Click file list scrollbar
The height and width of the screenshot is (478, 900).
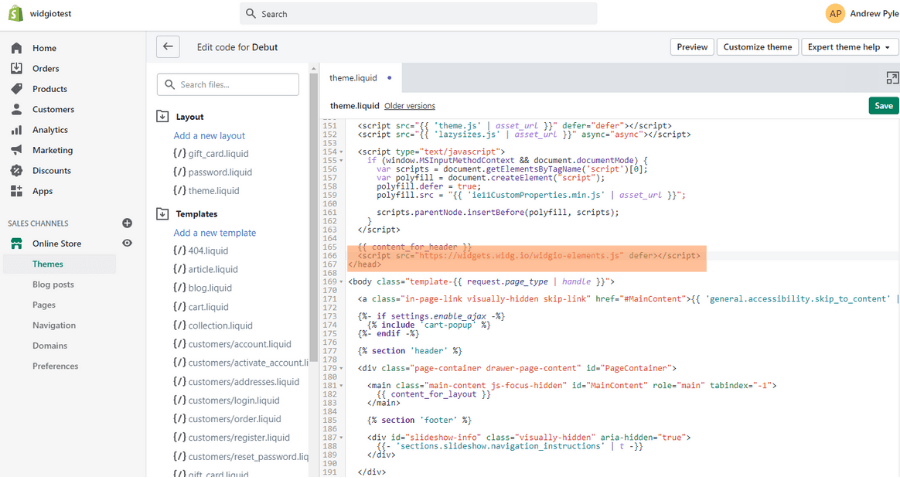pos(313,218)
